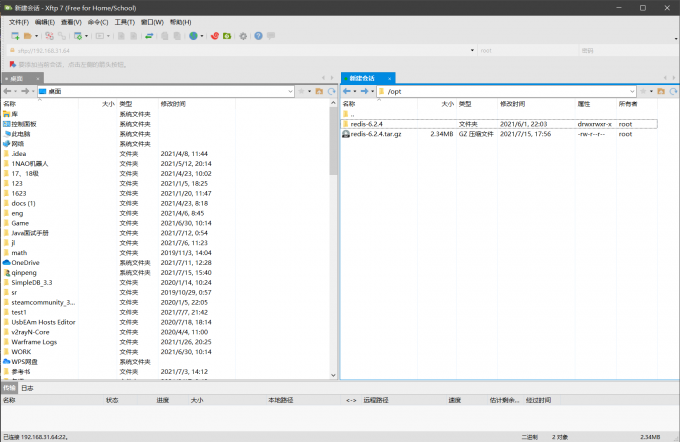Viewport: 680px width, 442px height.
Task: Close the local 桌面 tab
Action: tap(38, 79)
